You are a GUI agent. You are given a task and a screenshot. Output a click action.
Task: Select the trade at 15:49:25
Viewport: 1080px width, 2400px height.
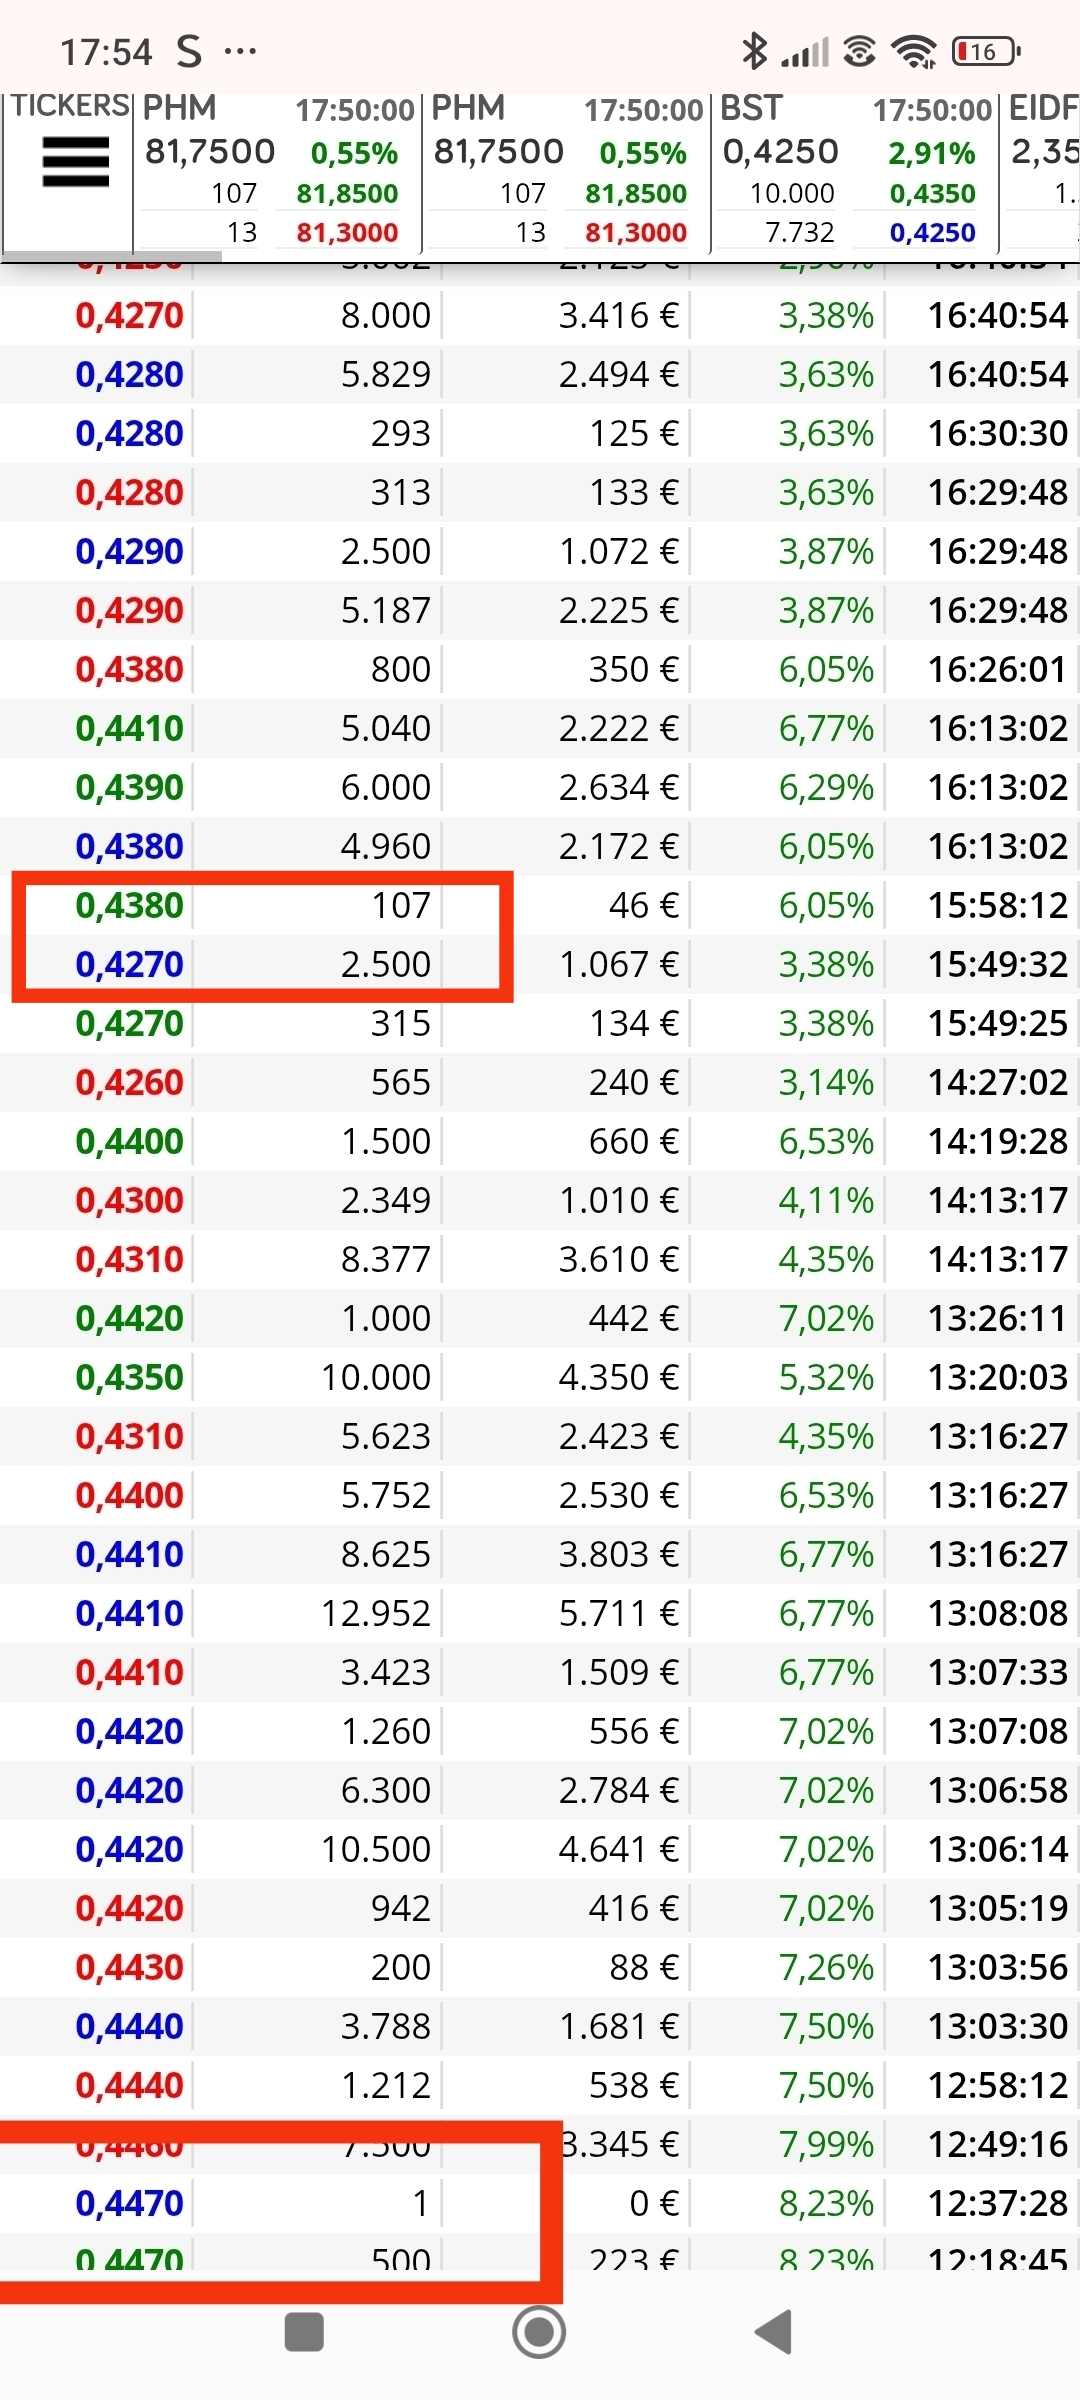[x=540, y=1023]
